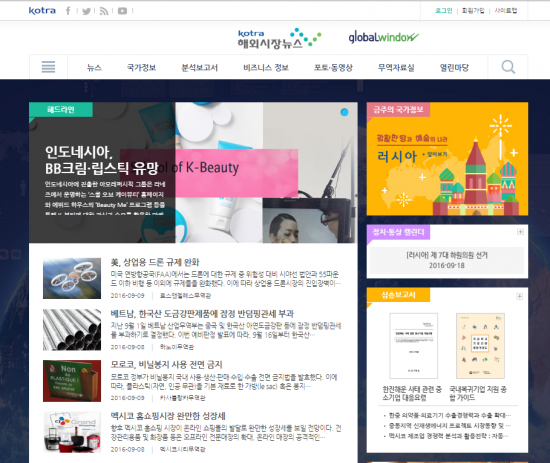Image resolution: width=550 pixels, height=463 pixels.
Task: Open article 모로코, 비닐봉지 사용 전면 금지
Action: pyautogui.click(x=167, y=364)
